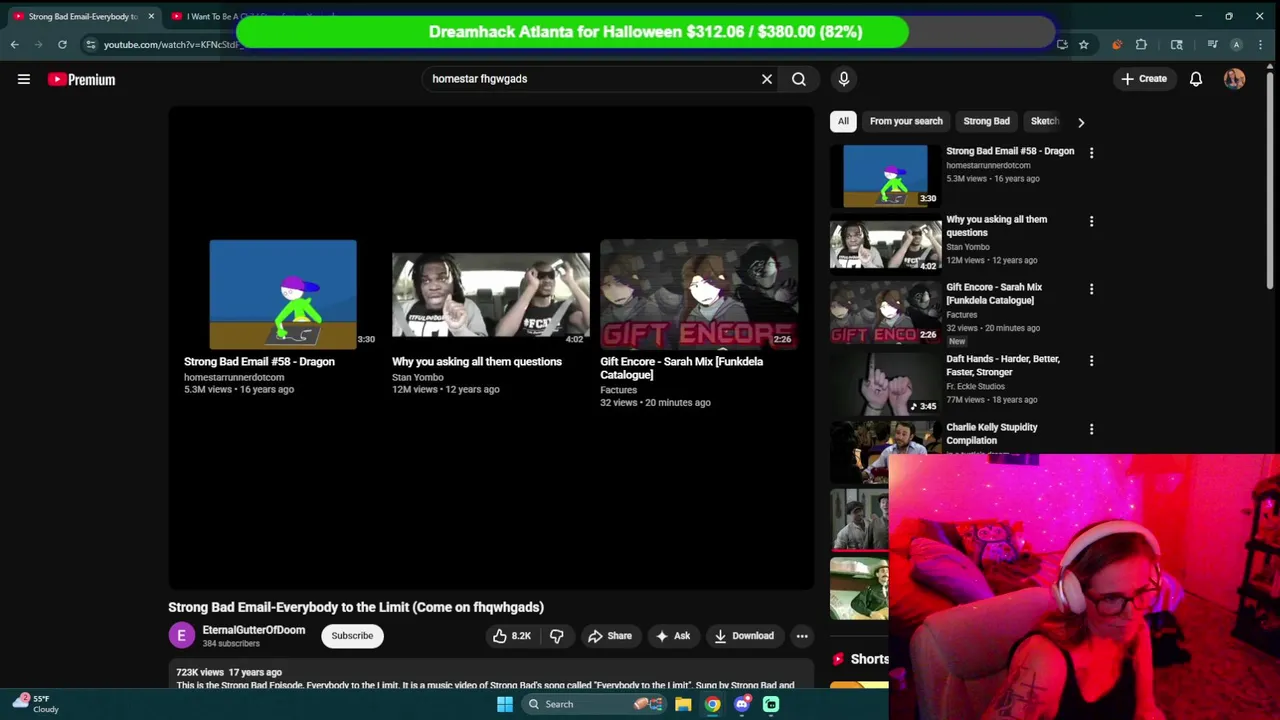Screen dimensions: 1280x720
Task: Open options menu for Strong Bad Email #58 sidebar item
Action: [1091, 153]
